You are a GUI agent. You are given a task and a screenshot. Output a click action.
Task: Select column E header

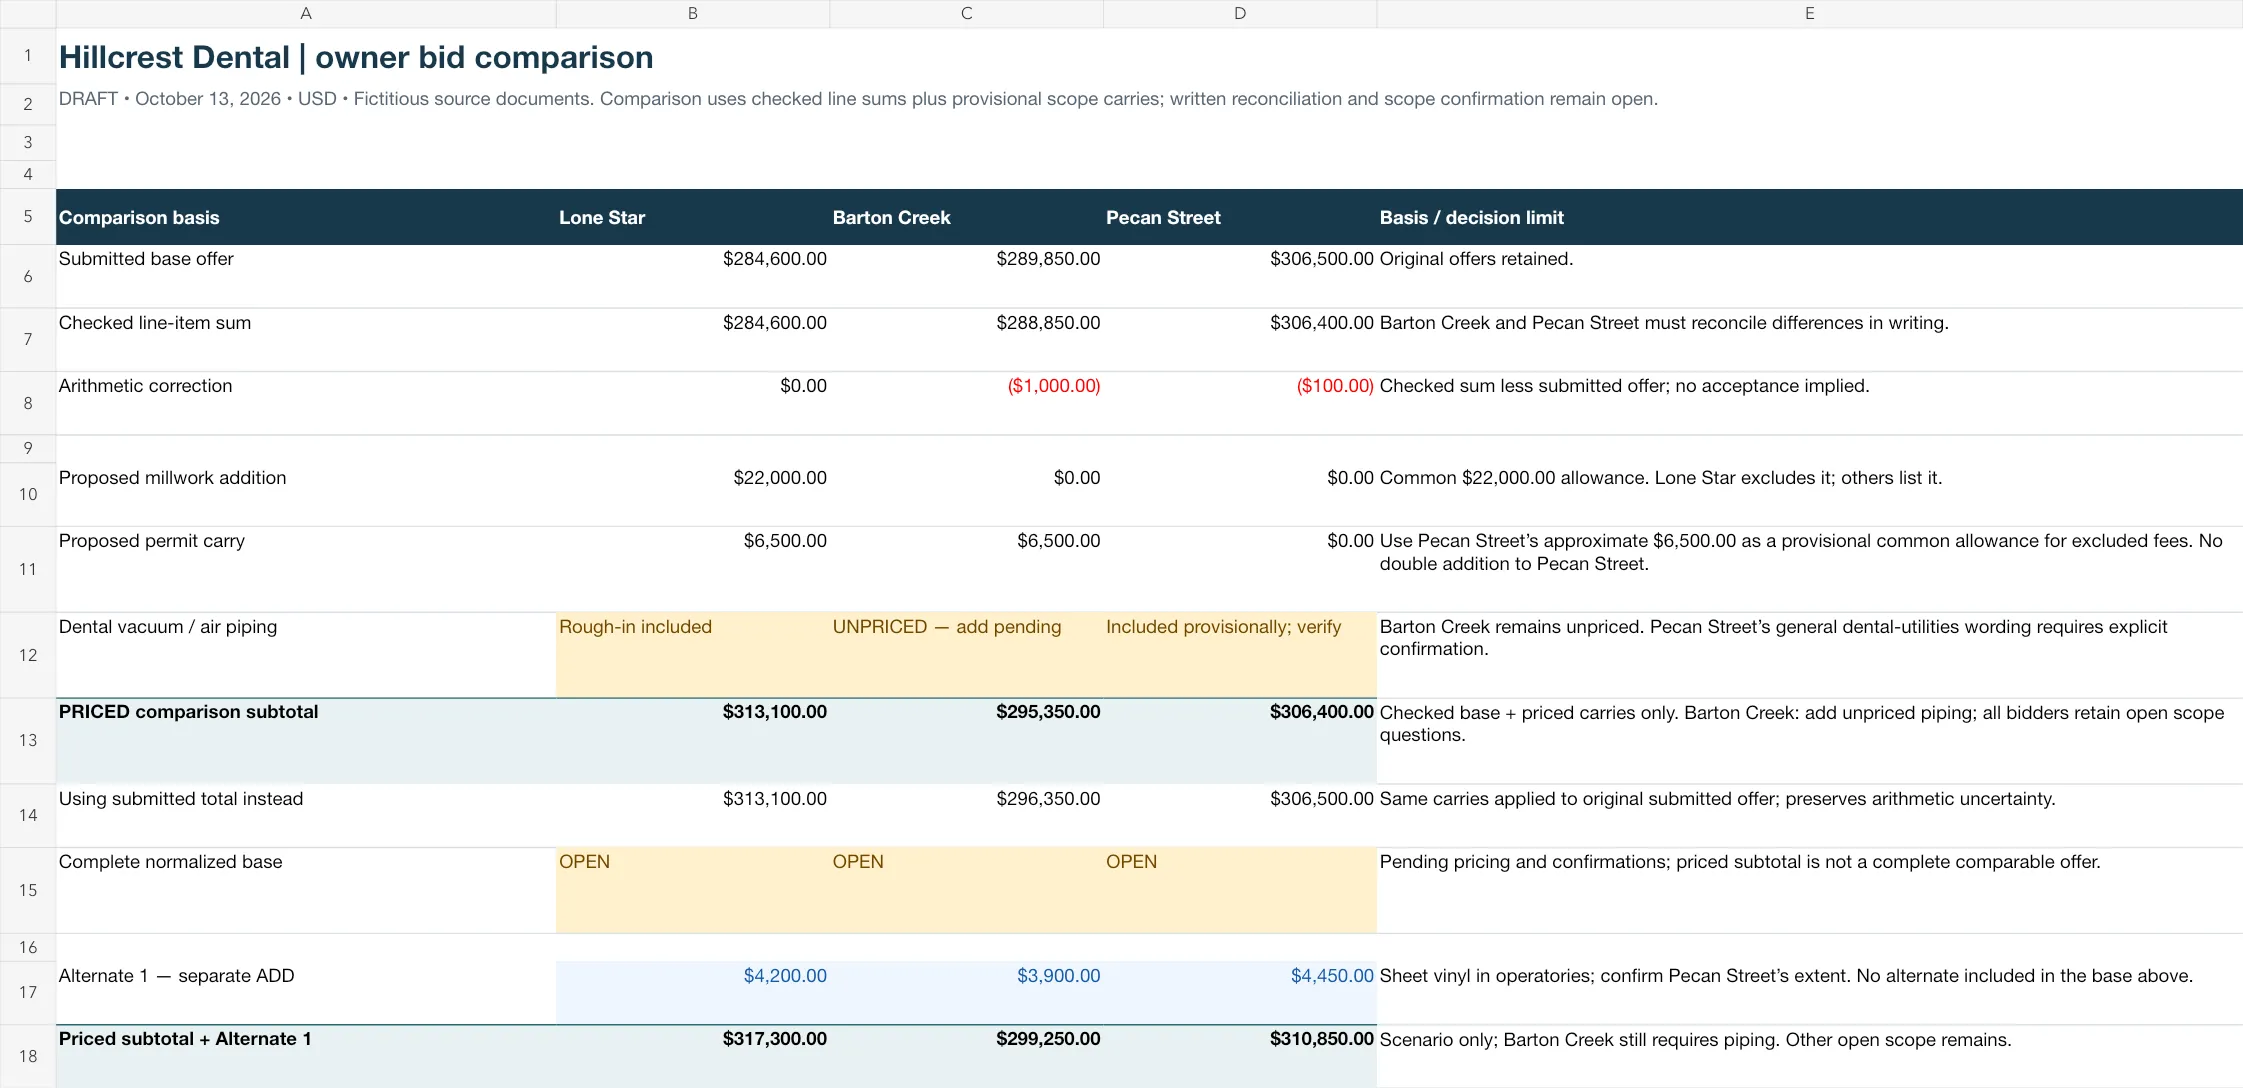coord(1810,13)
